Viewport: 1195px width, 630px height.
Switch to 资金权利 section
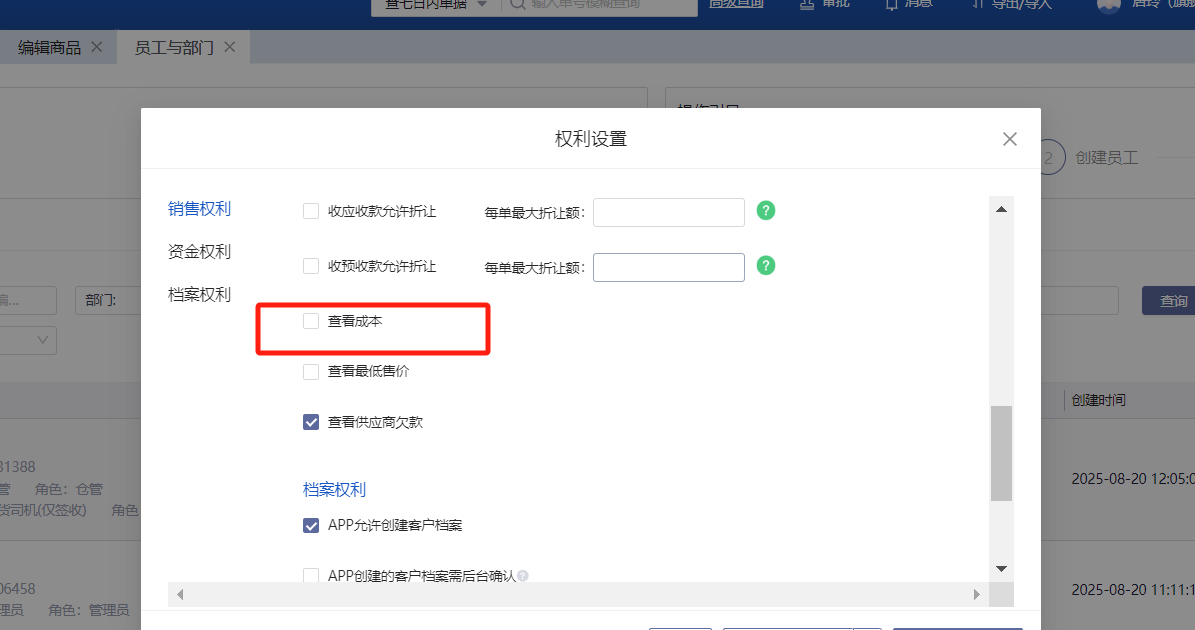click(199, 252)
